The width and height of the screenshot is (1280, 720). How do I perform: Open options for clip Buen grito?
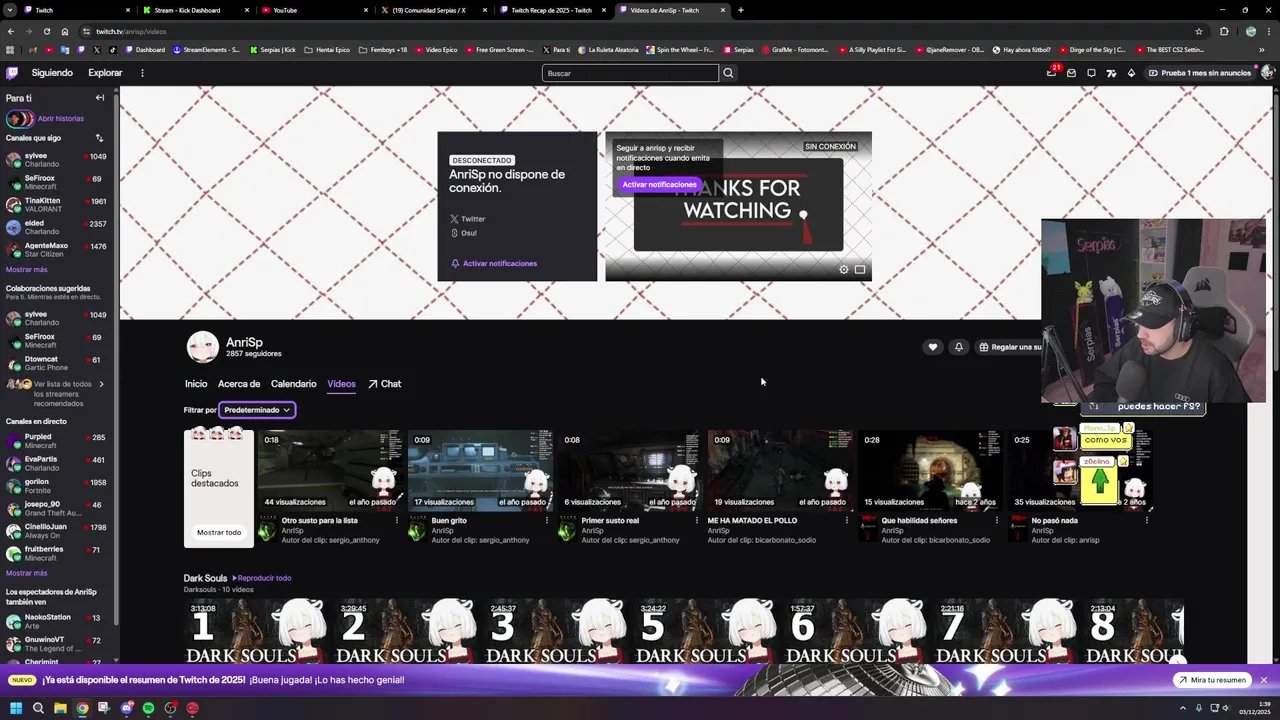(546, 520)
